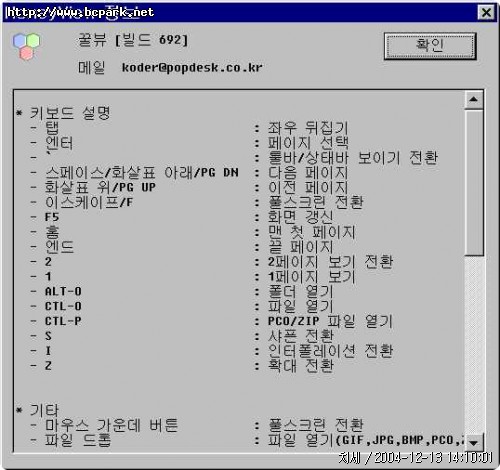Viewport: 500px width, 470px height.
Task: Click the text 끝 페이지
Action: 300,247
